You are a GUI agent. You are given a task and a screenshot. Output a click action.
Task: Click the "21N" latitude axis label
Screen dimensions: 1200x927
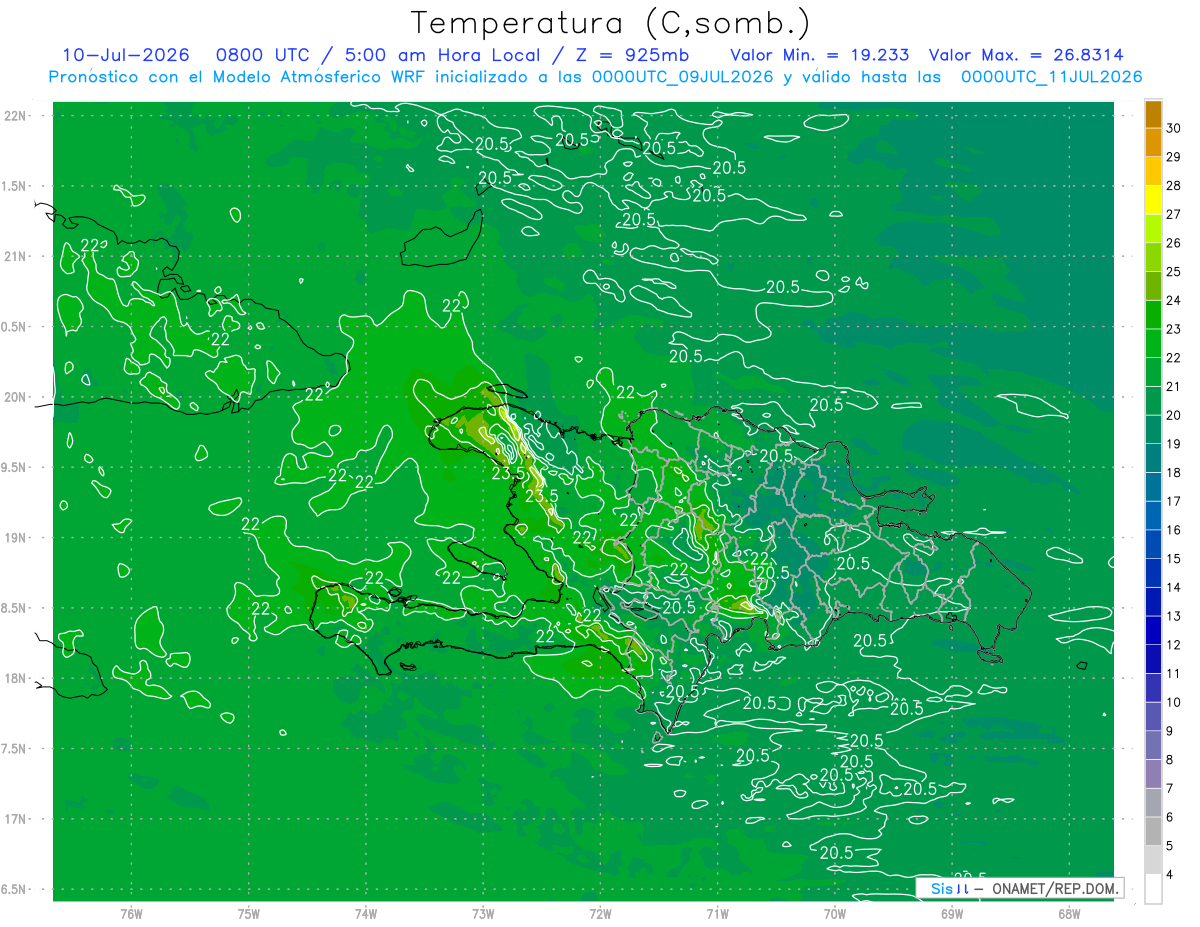tap(15, 257)
